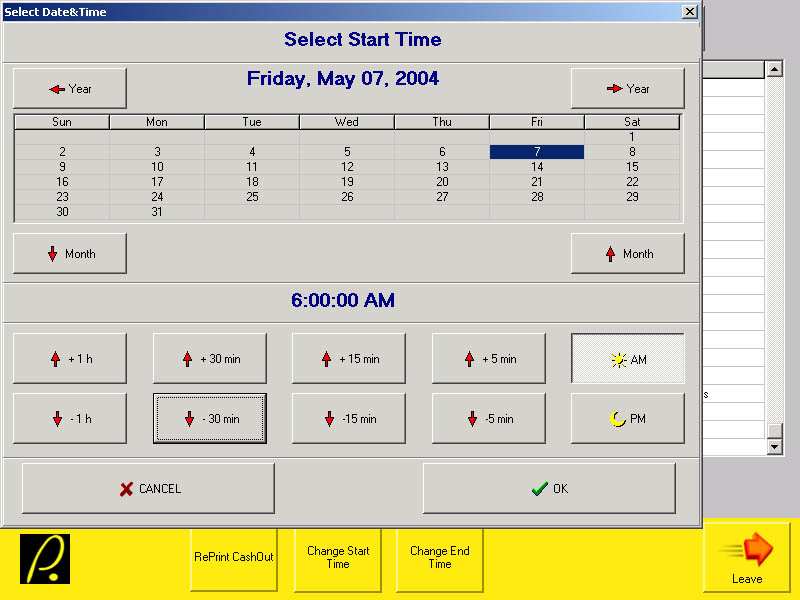
Task: Add one hour to the time
Action: (x=70, y=359)
